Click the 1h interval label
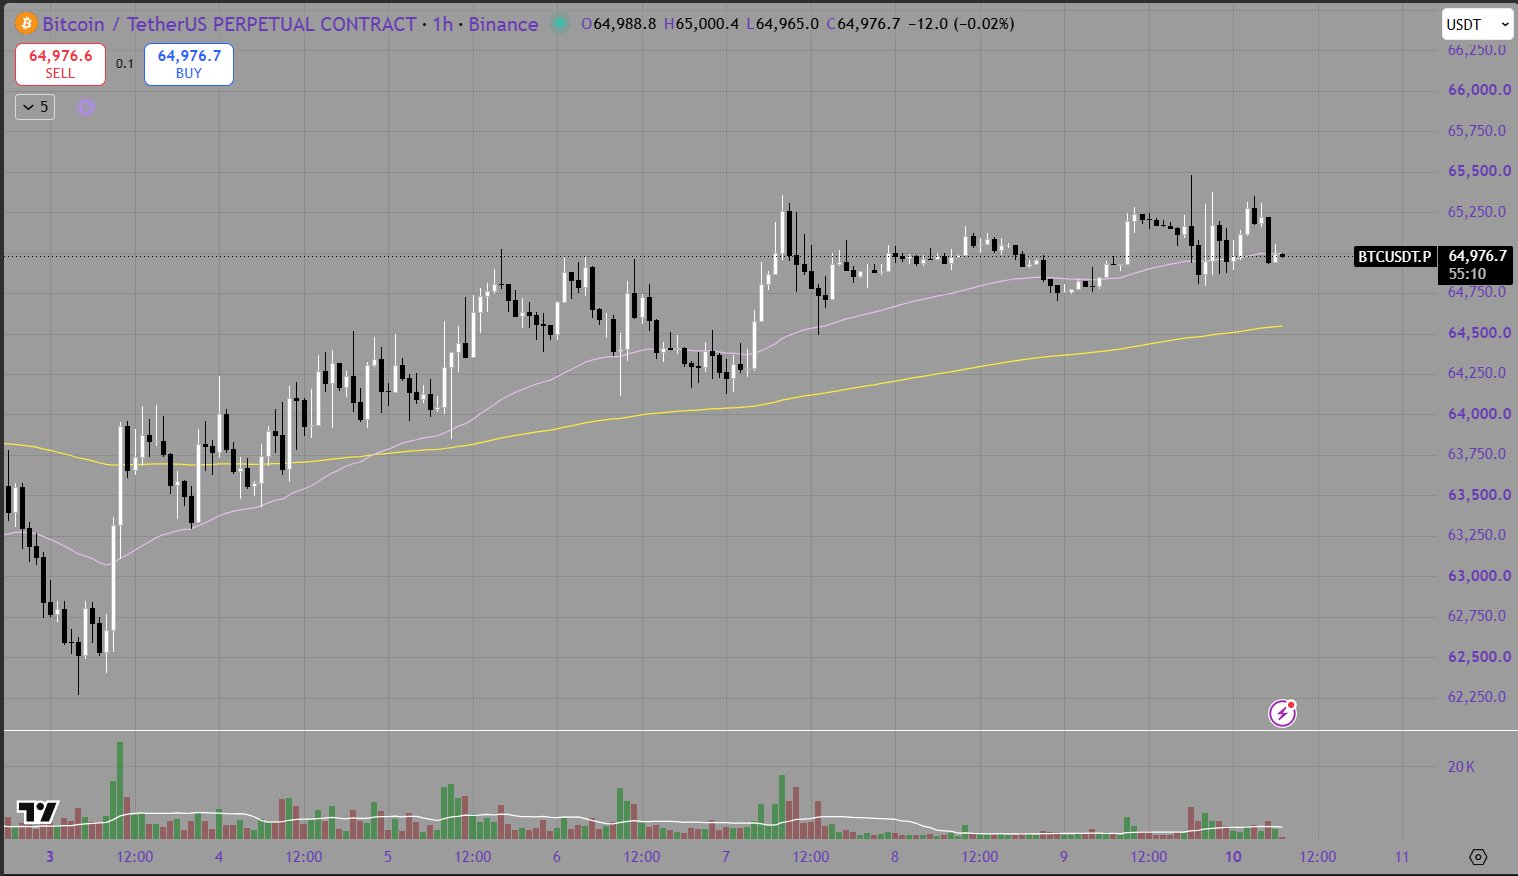Image resolution: width=1518 pixels, height=876 pixels. [x=442, y=24]
